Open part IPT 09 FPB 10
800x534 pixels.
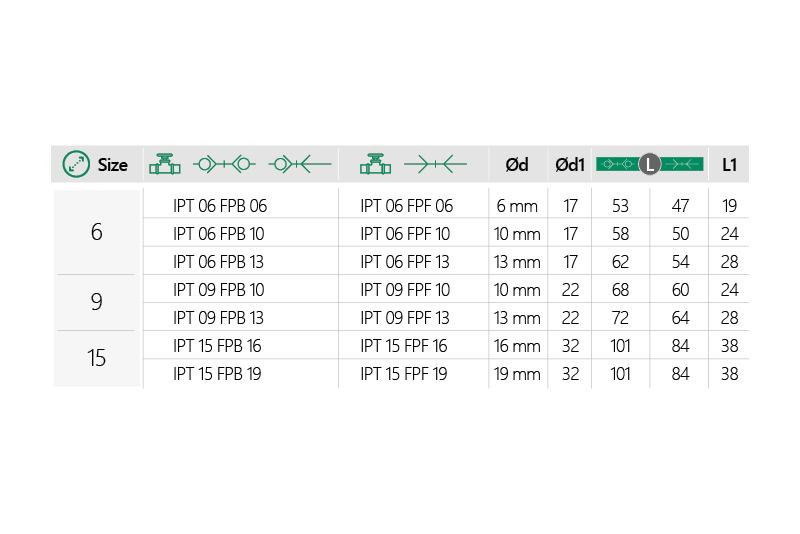point(220,290)
